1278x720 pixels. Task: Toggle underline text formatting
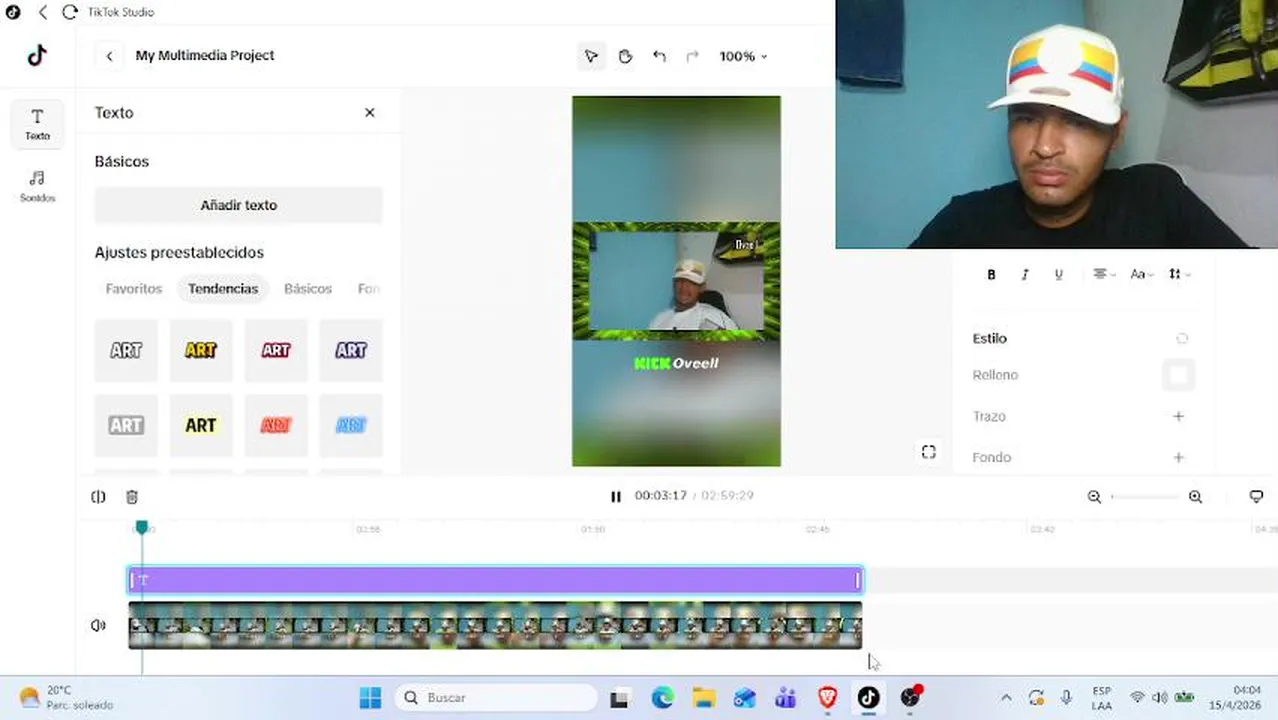(1058, 274)
